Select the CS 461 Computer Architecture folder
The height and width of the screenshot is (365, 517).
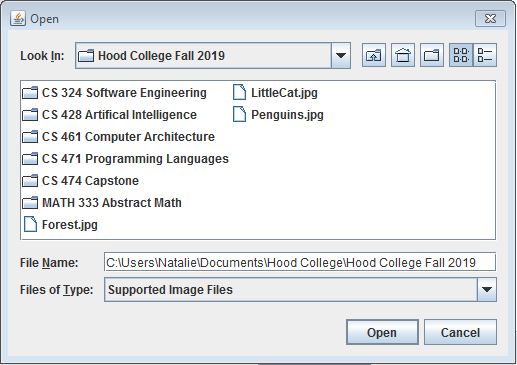[118, 137]
